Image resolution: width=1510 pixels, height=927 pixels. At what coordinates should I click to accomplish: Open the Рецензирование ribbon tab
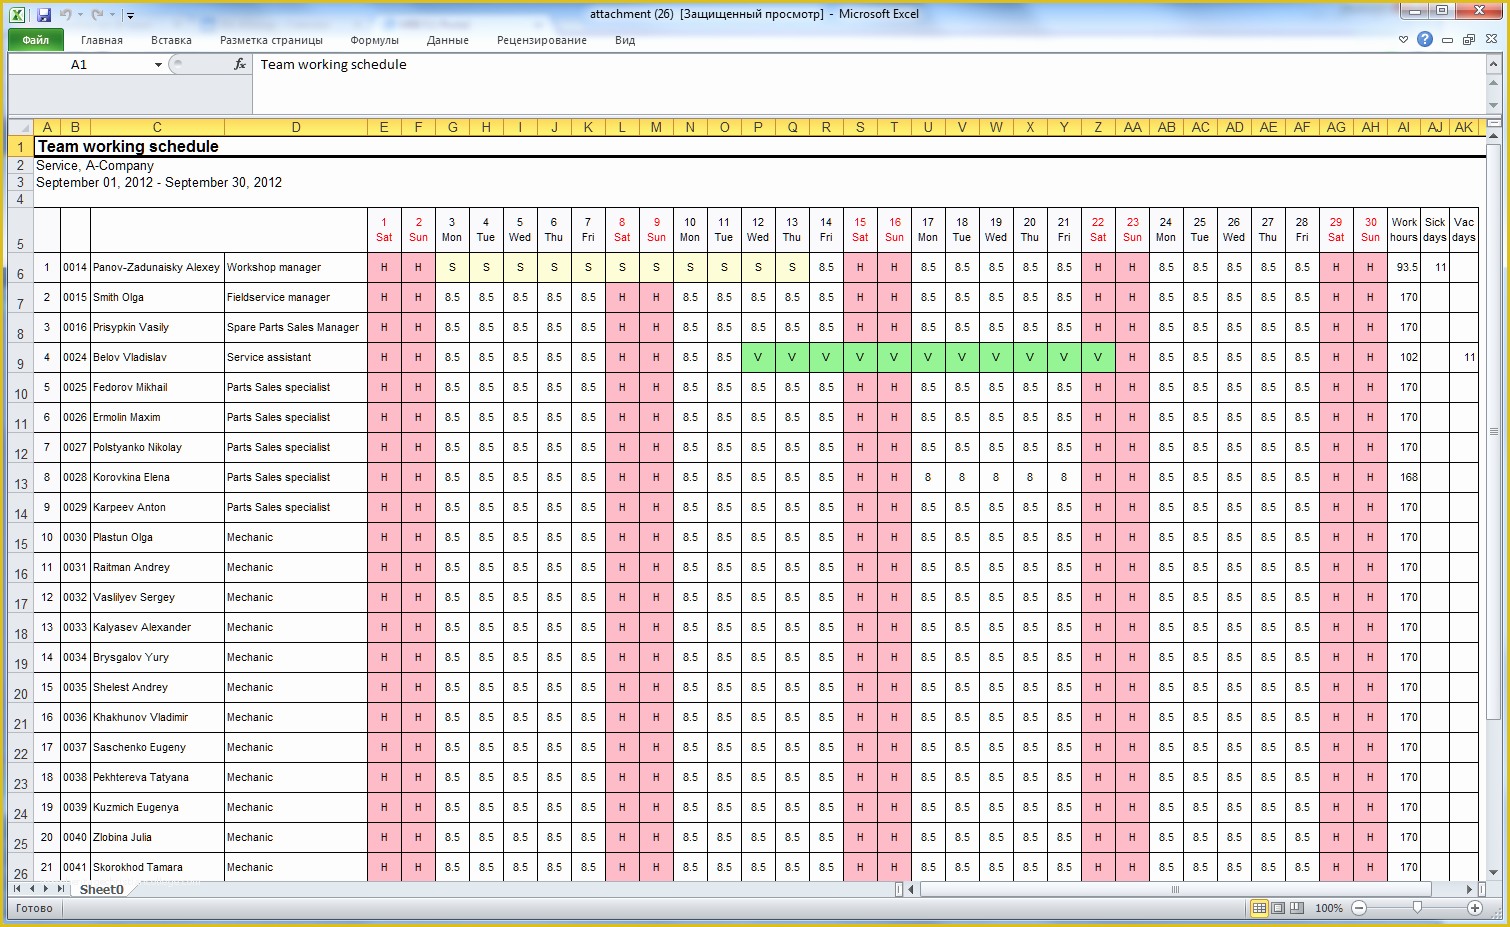tap(541, 40)
